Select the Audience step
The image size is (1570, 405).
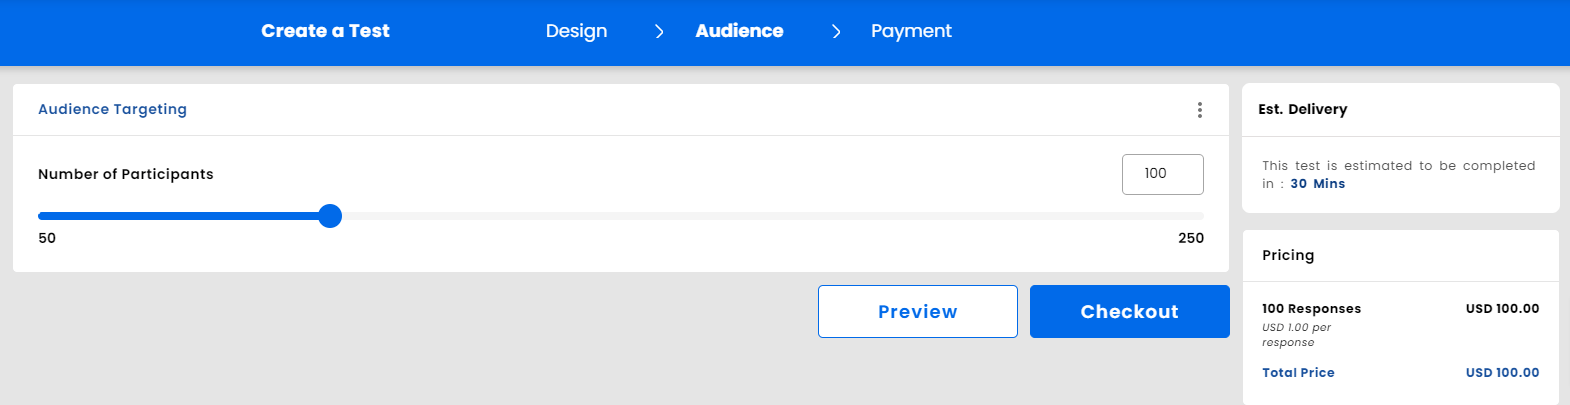click(x=739, y=31)
